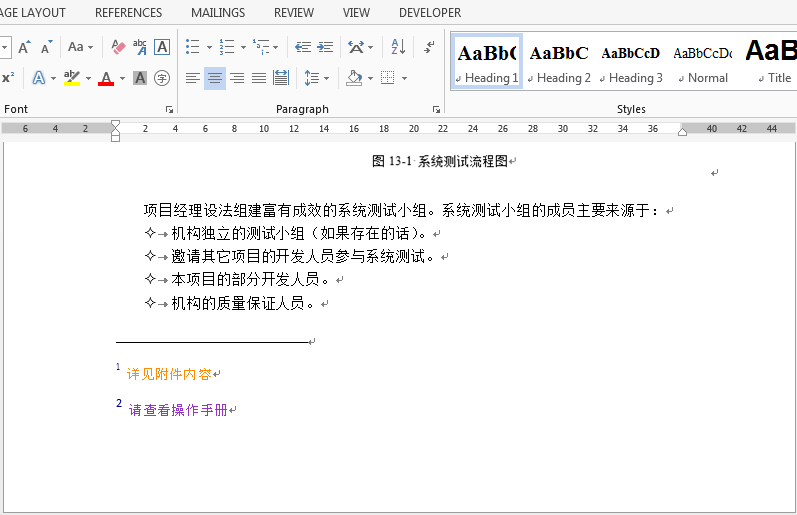Open line spacing dropdown arrow
This screenshot has height=515, width=797.
click(326, 78)
